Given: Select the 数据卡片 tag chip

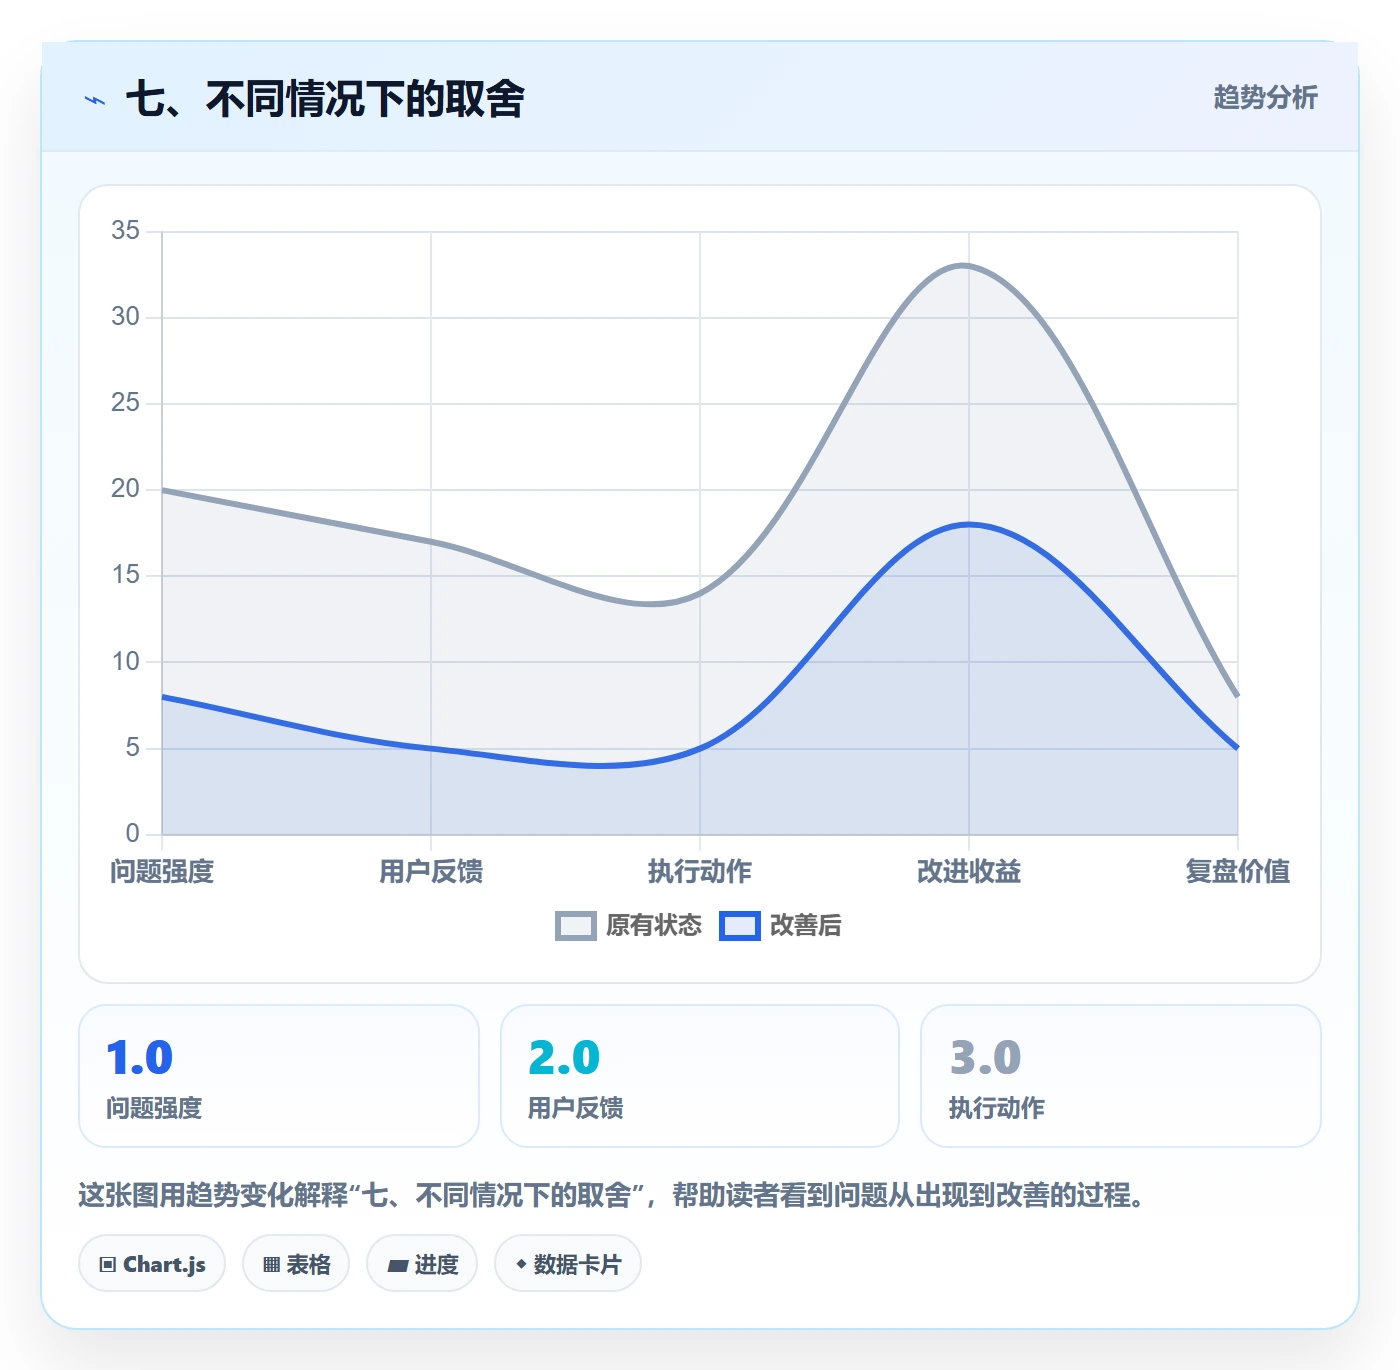Looking at the screenshot, I should [568, 1264].
